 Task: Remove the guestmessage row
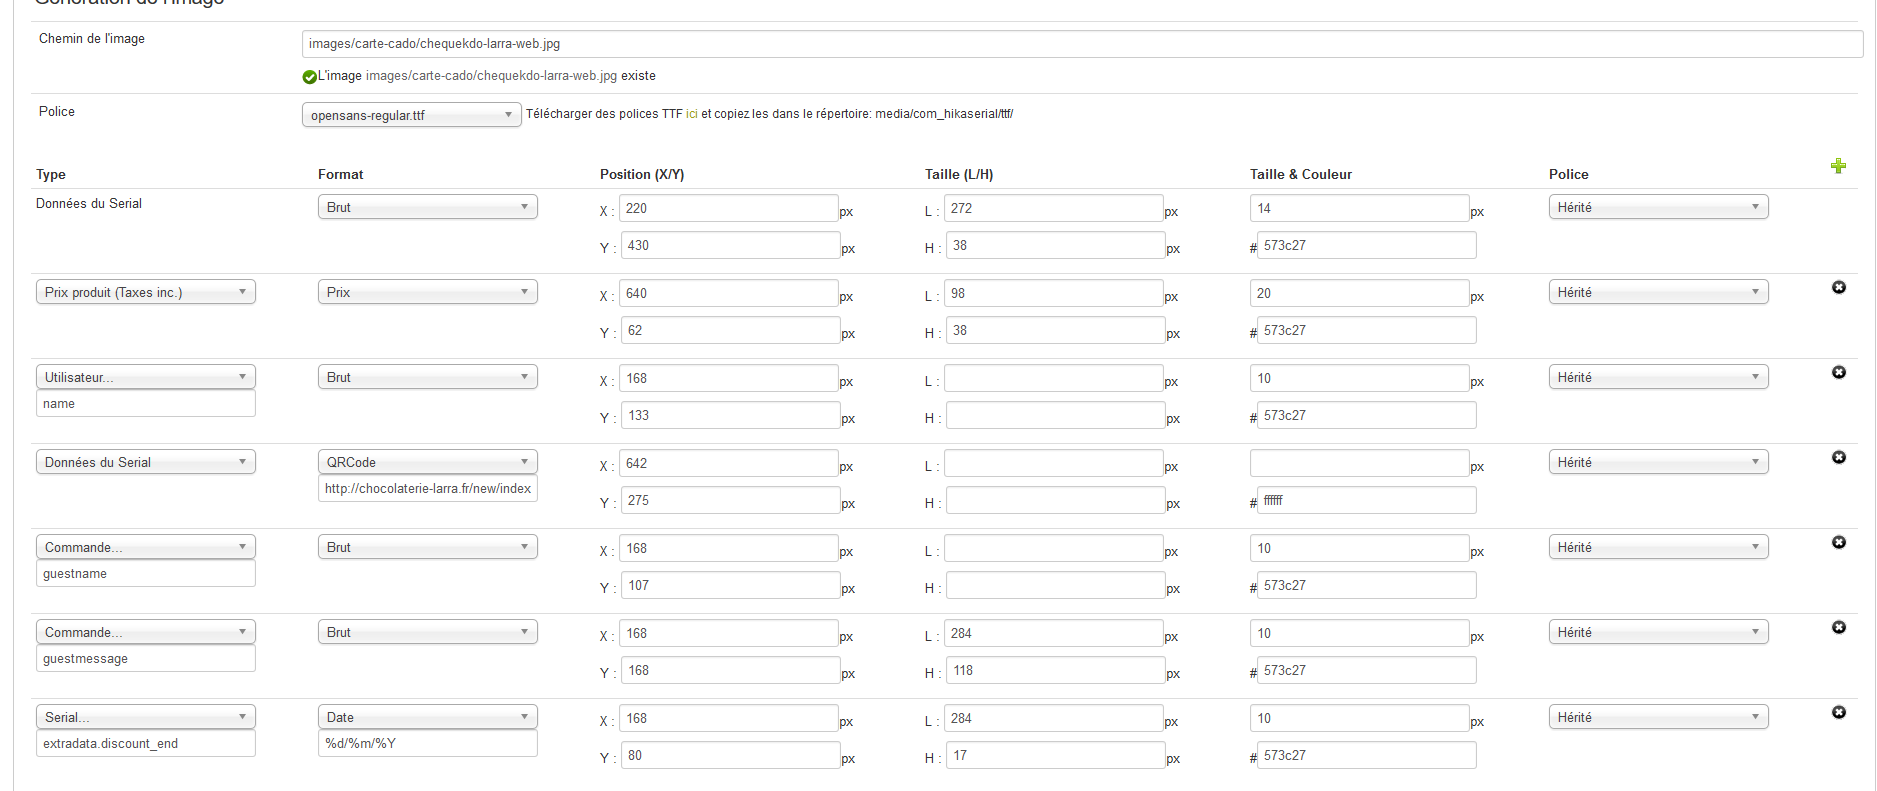click(x=1838, y=628)
